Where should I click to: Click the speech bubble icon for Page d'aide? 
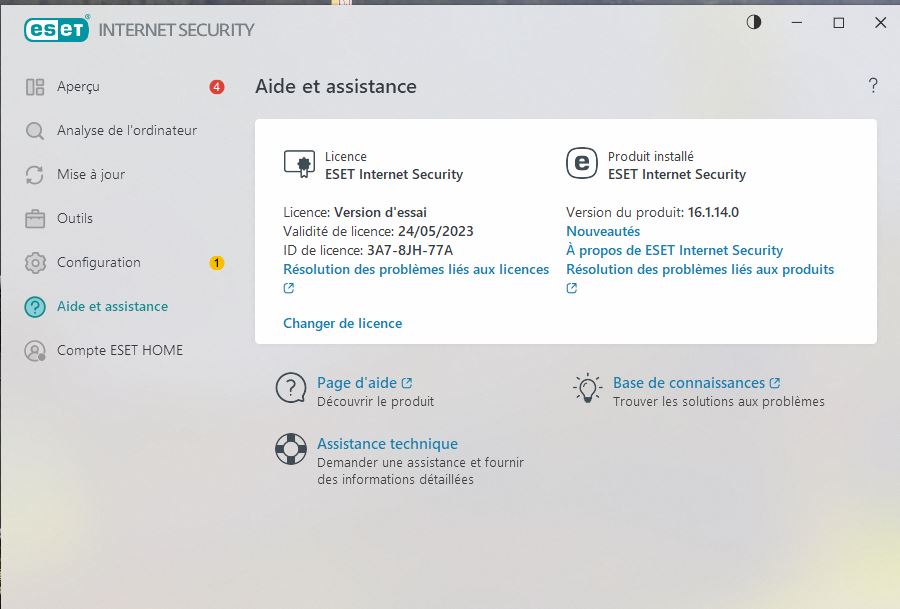291,387
